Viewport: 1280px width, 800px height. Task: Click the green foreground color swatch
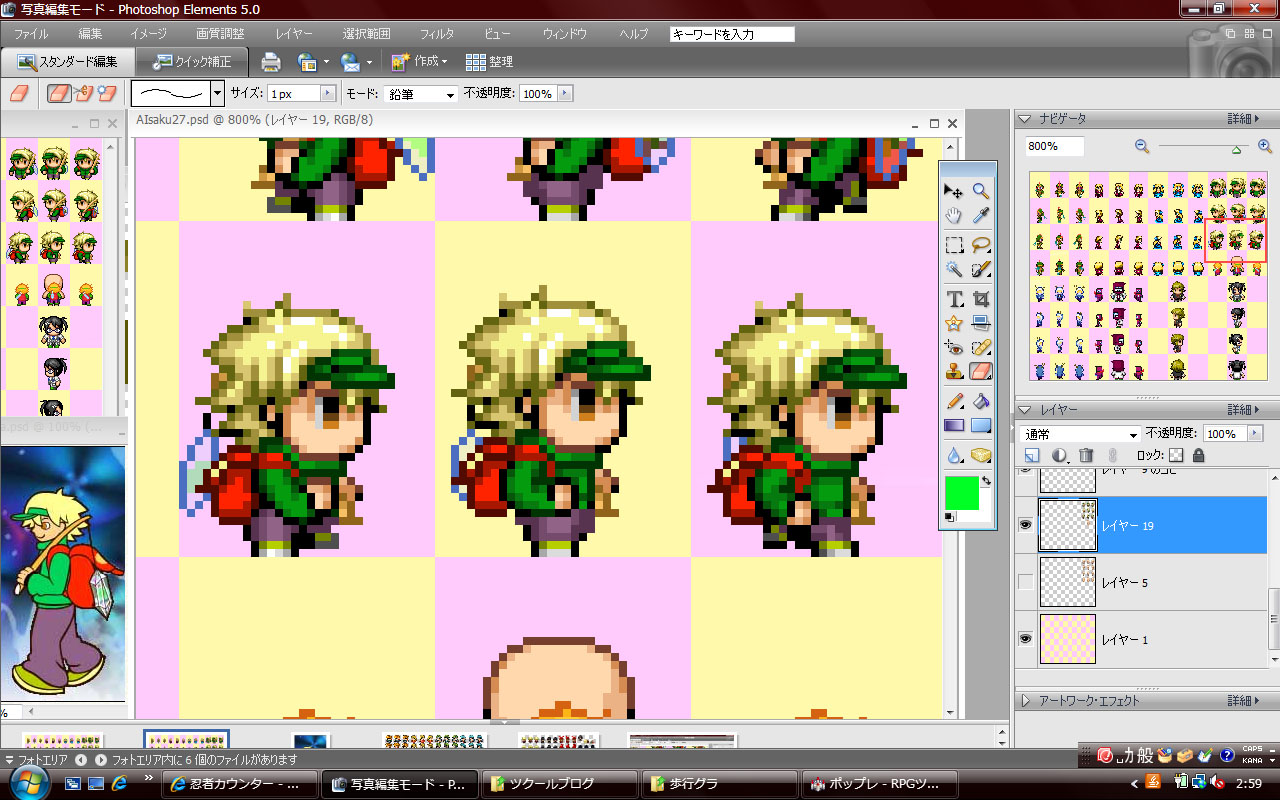tap(961, 492)
